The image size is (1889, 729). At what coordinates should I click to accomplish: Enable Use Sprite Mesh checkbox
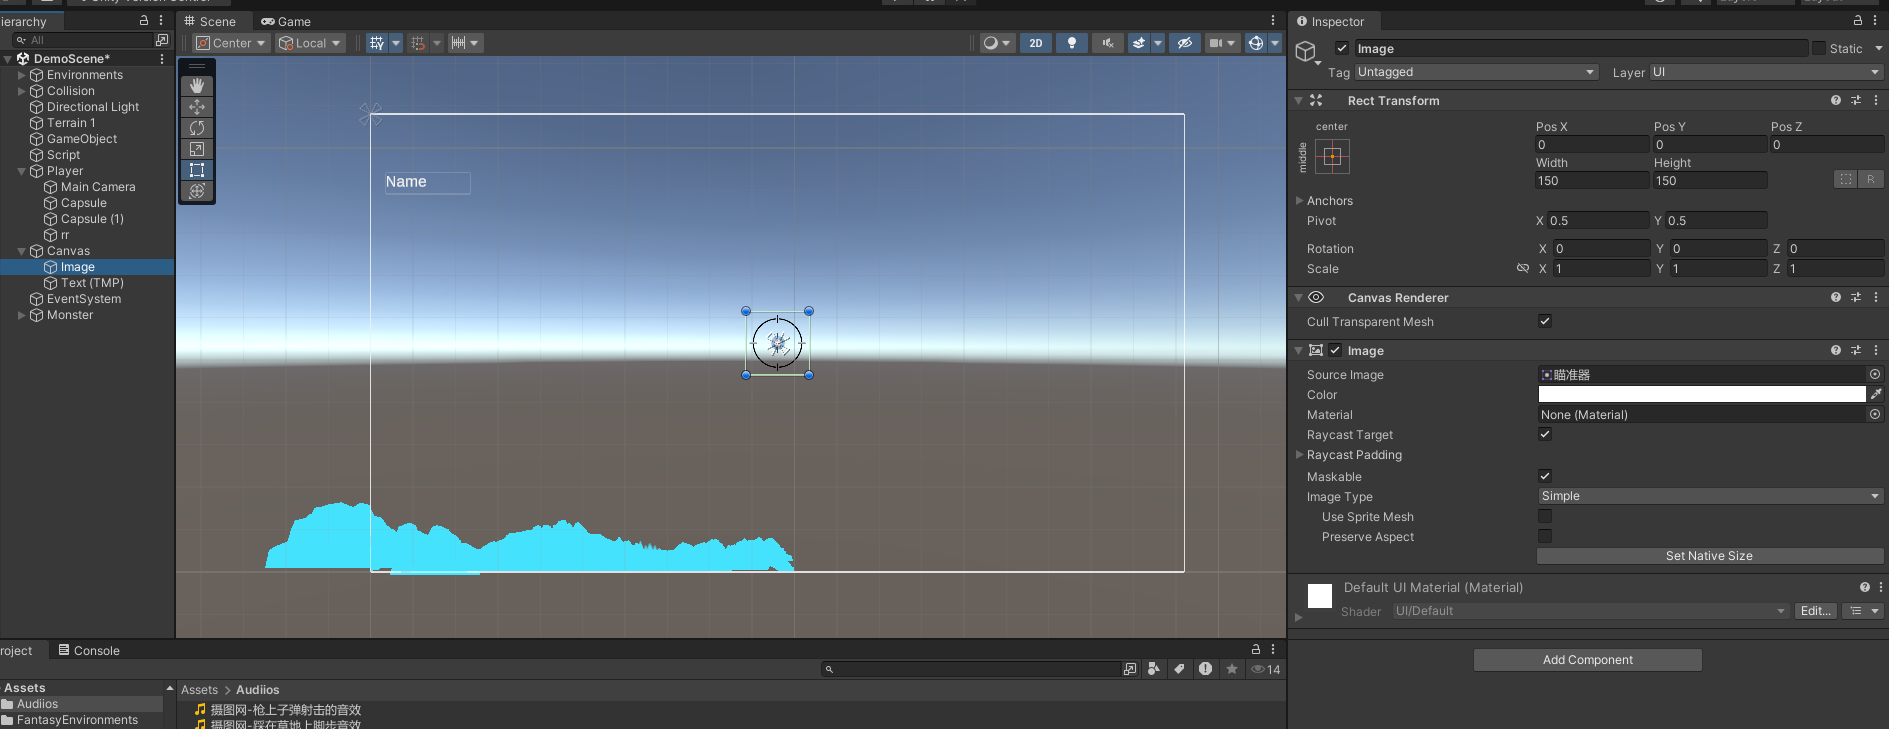1545,516
